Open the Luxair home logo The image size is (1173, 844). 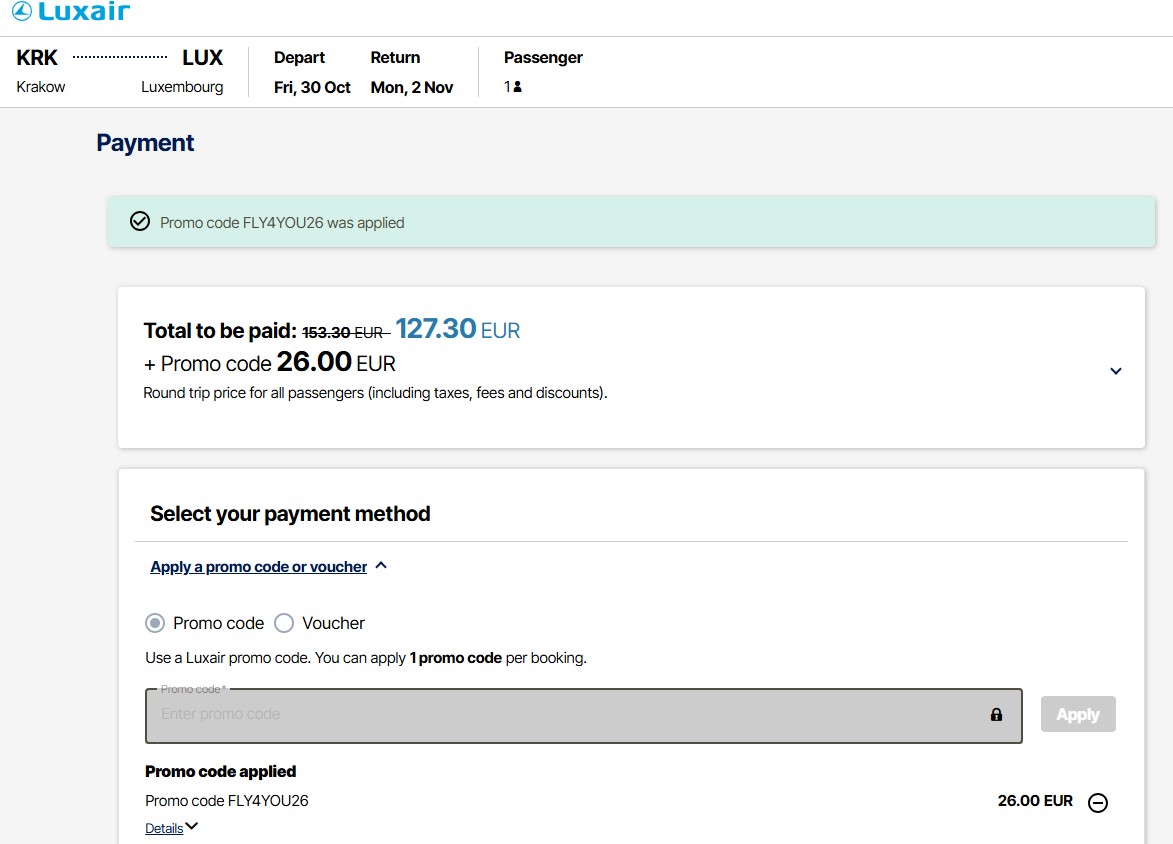[71, 11]
